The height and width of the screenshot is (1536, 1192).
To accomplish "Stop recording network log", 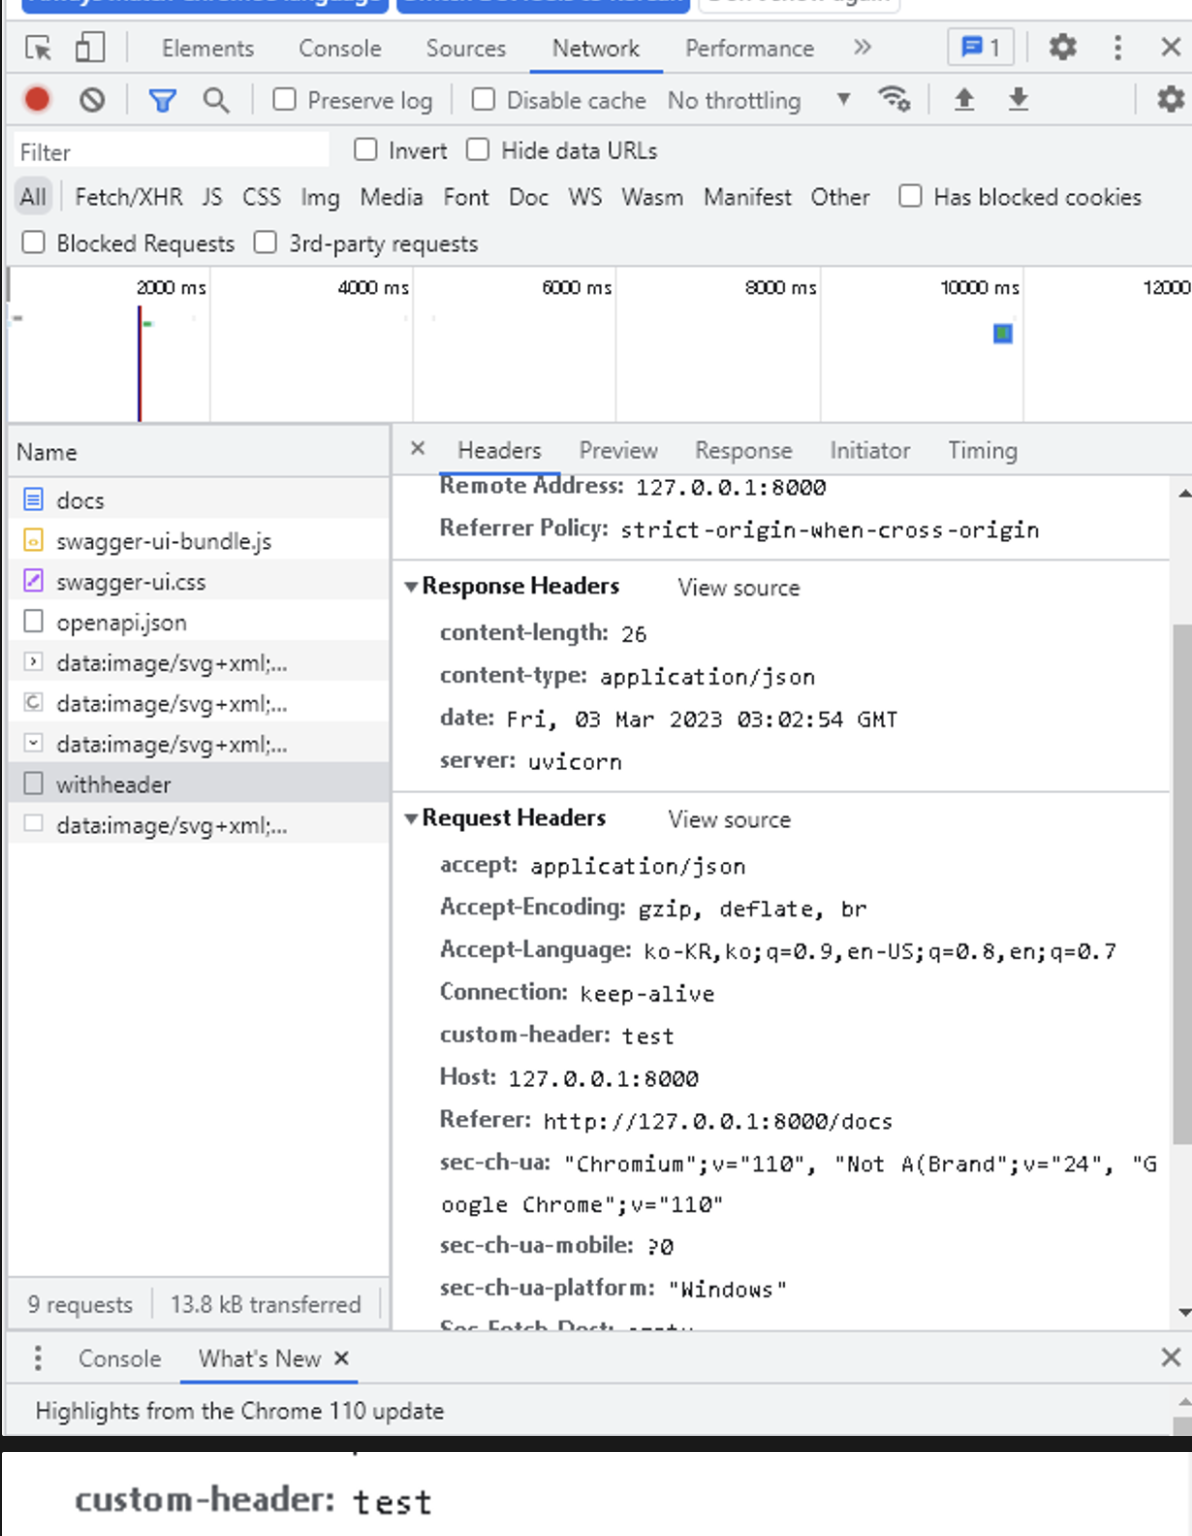I will click(38, 100).
